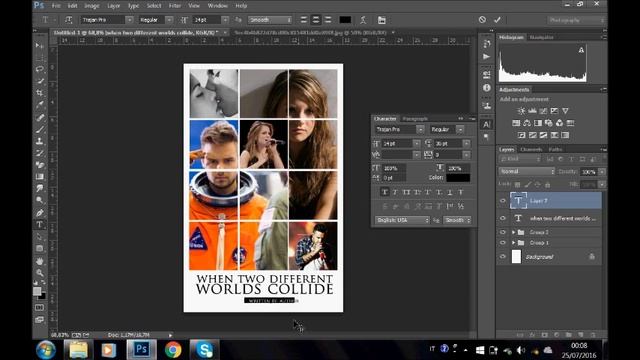Open Skype from the taskbar
640x360 pixels.
pyautogui.click(x=204, y=350)
